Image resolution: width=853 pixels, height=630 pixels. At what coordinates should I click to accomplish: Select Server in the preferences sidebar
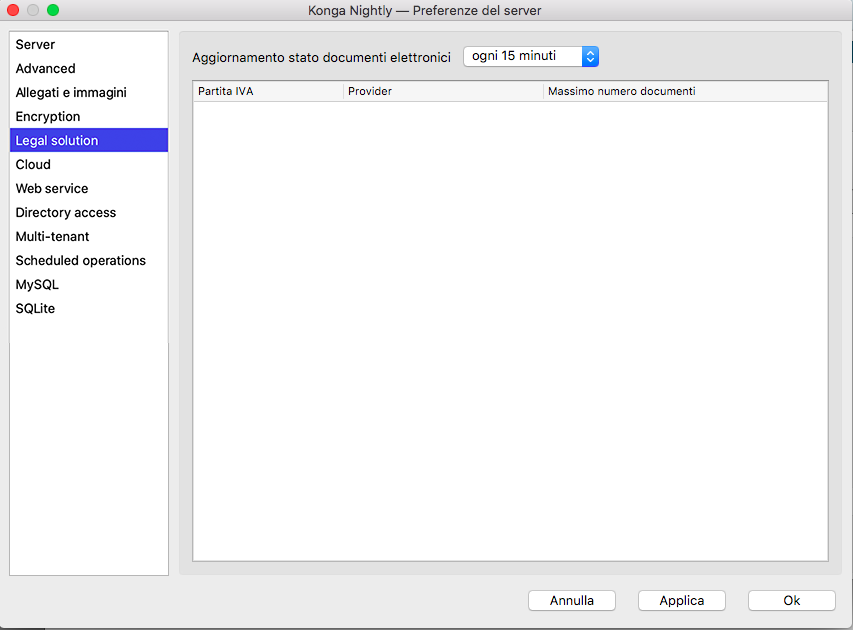tap(36, 45)
